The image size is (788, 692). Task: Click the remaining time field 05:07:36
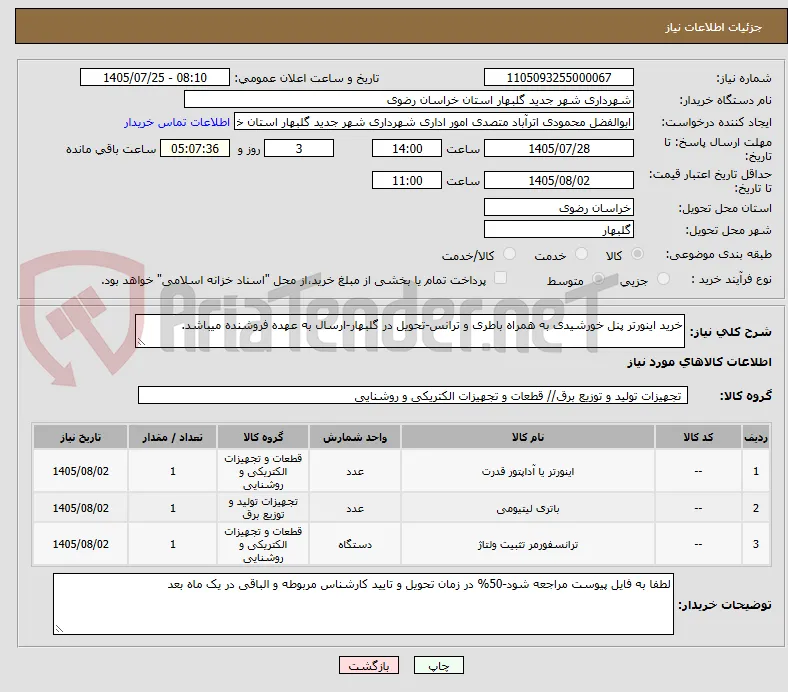(195, 148)
